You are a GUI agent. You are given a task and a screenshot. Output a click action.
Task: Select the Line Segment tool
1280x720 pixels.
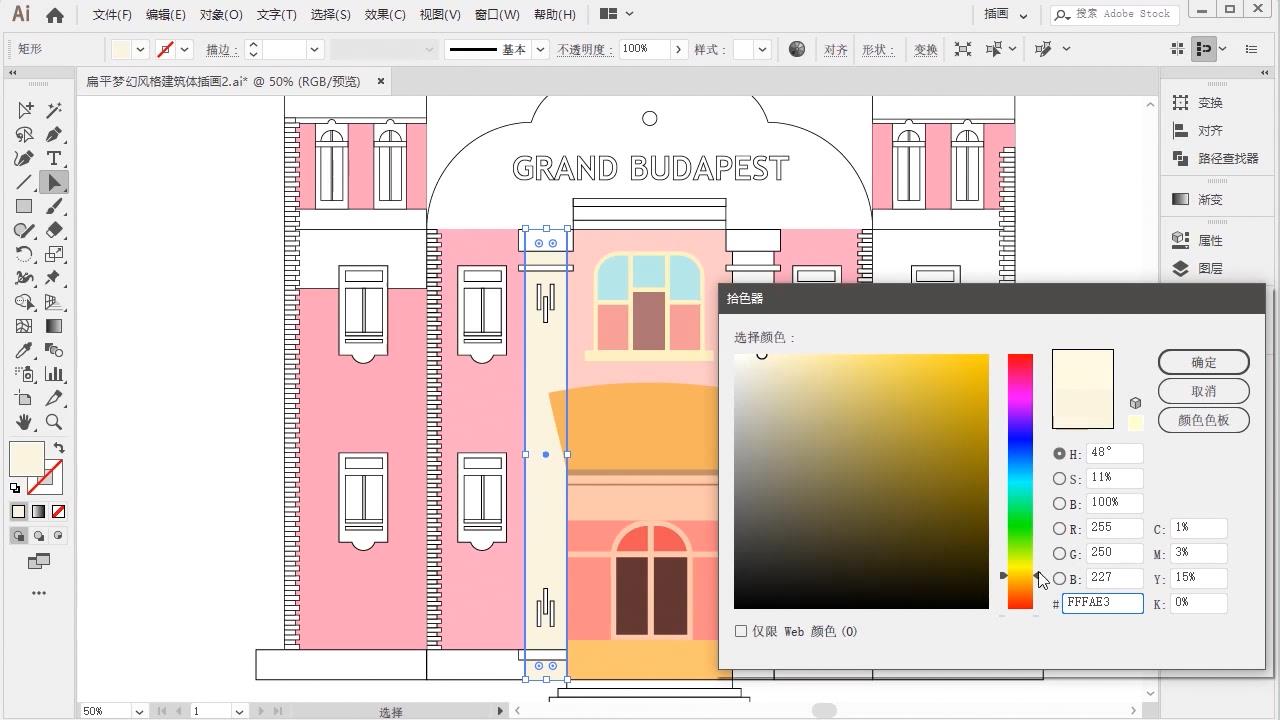(24, 182)
